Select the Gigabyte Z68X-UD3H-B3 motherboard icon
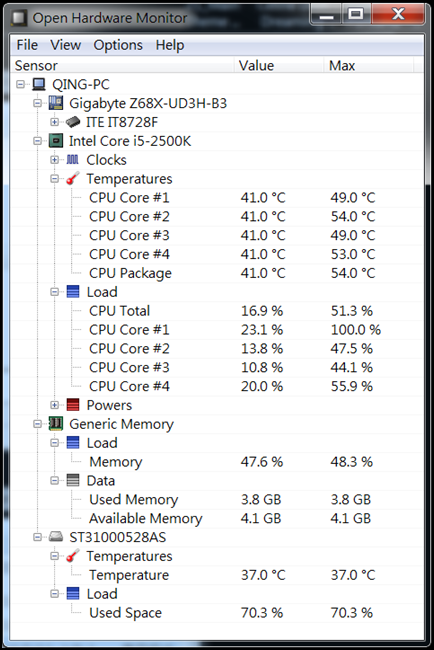Image resolution: width=434 pixels, height=650 pixels. [56, 103]
